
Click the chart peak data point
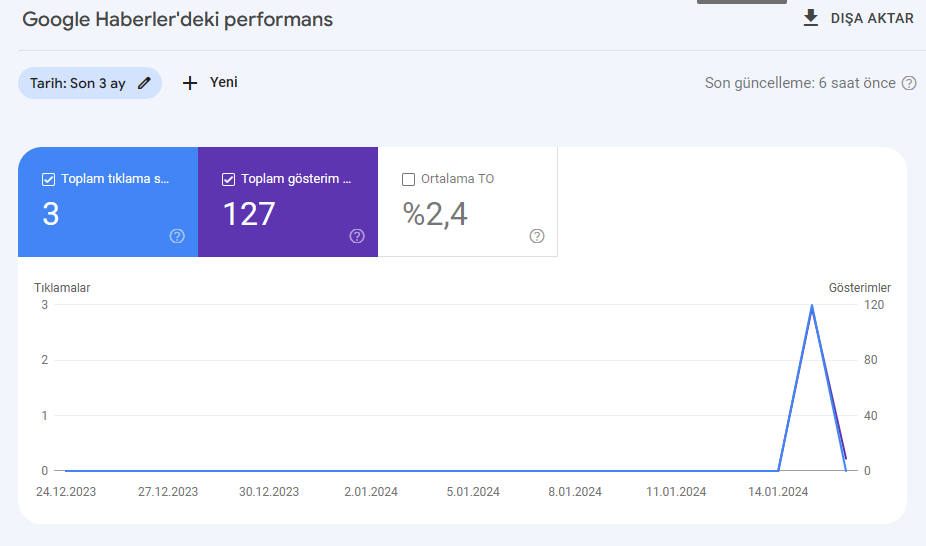tap(812, 306)
